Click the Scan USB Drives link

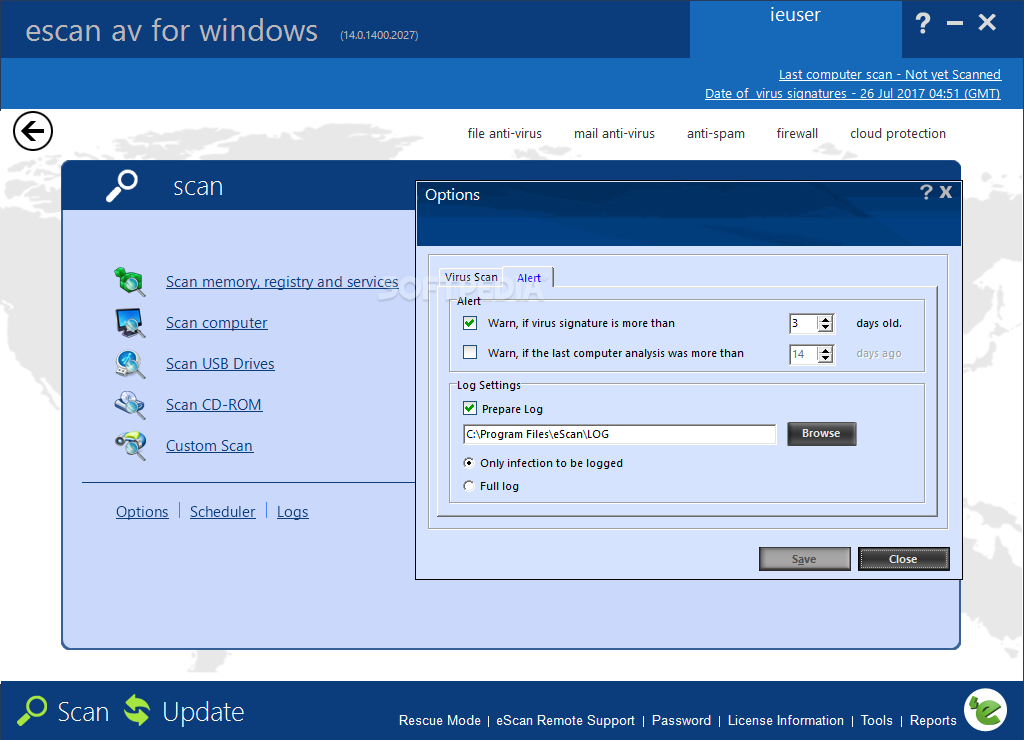(x=219, y=364)
